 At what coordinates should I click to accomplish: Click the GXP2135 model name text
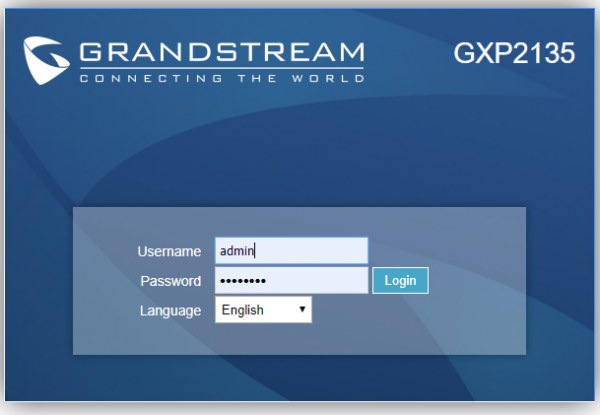point(514,53)
